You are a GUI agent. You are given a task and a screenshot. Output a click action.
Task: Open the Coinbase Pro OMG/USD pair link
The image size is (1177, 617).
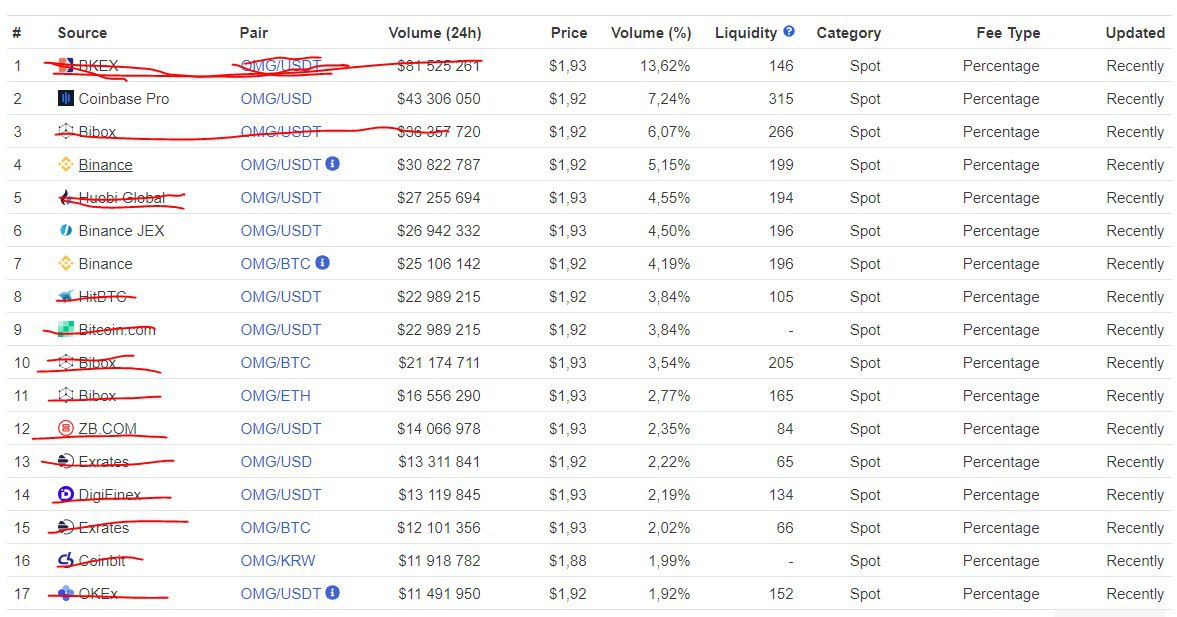pos(276,99)
